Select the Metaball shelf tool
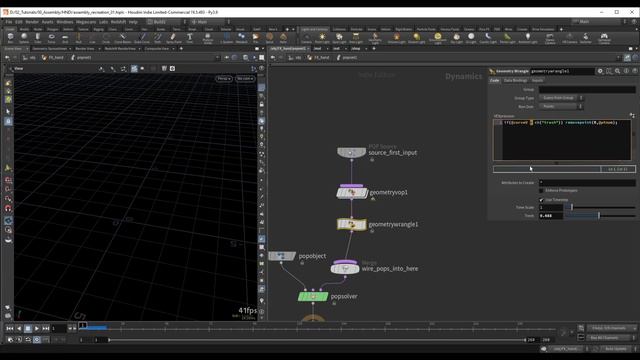This screenshot has height=360, width=640. pyautogui.click(x=241, y=38)
